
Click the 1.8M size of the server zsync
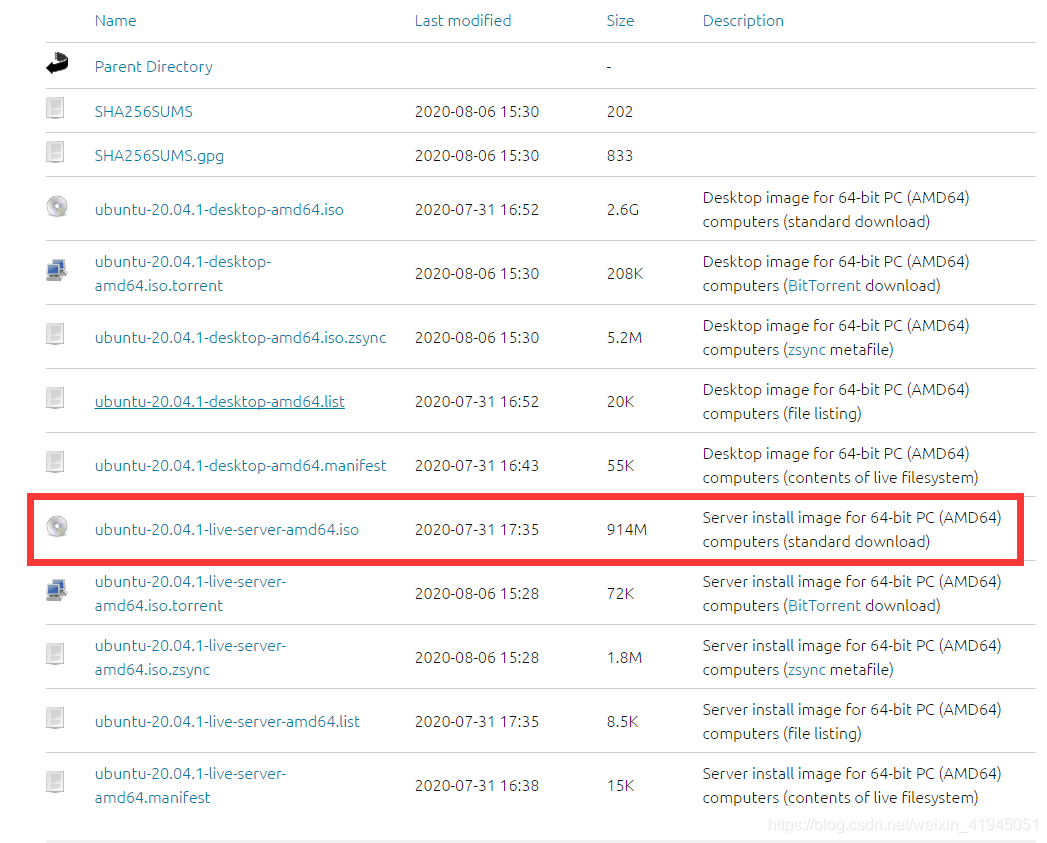tap(624, 658)
